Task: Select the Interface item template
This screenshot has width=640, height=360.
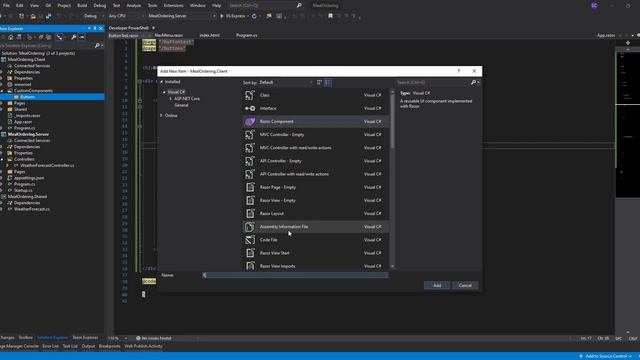Action: pos(316,108)
